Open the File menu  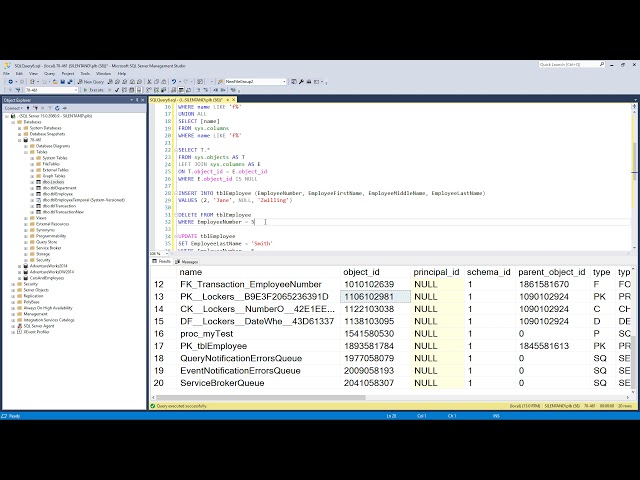coord(7,73)
